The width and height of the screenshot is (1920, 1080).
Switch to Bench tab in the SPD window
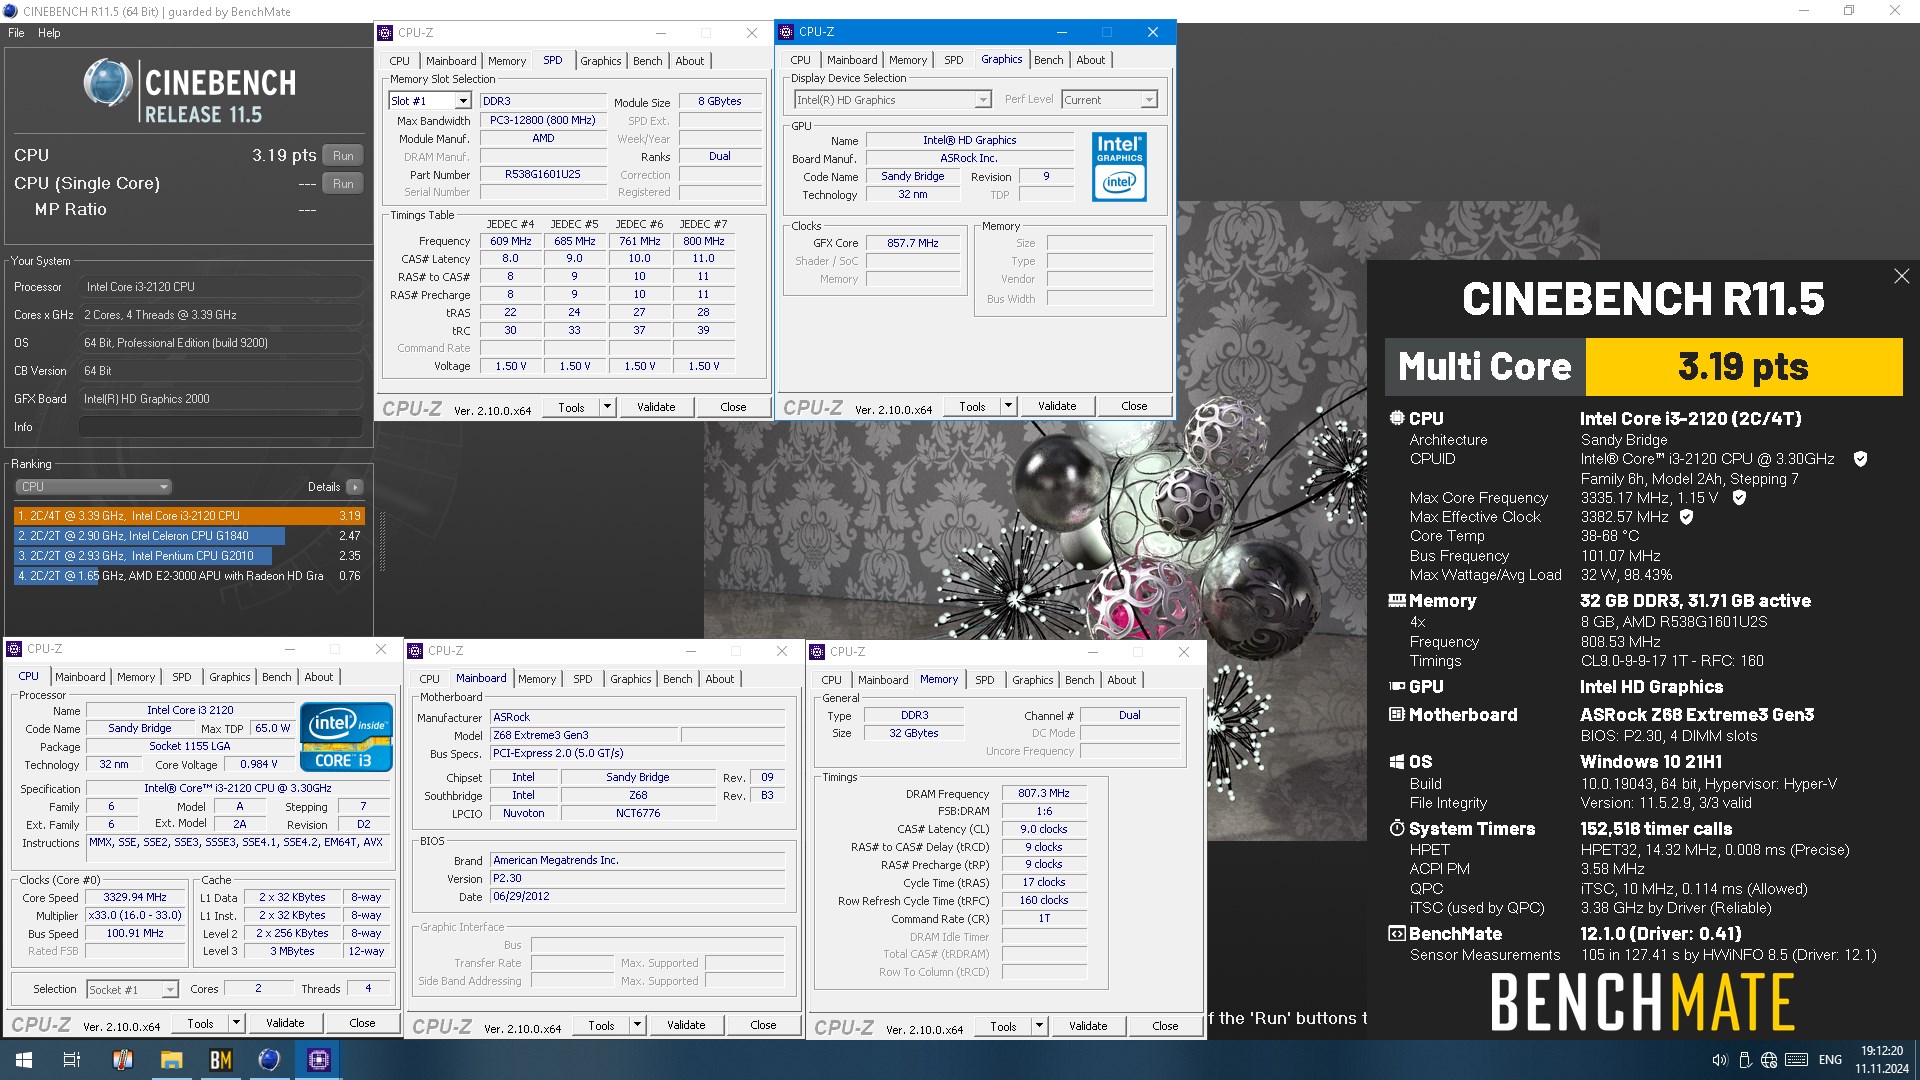(x=647, y=61)
